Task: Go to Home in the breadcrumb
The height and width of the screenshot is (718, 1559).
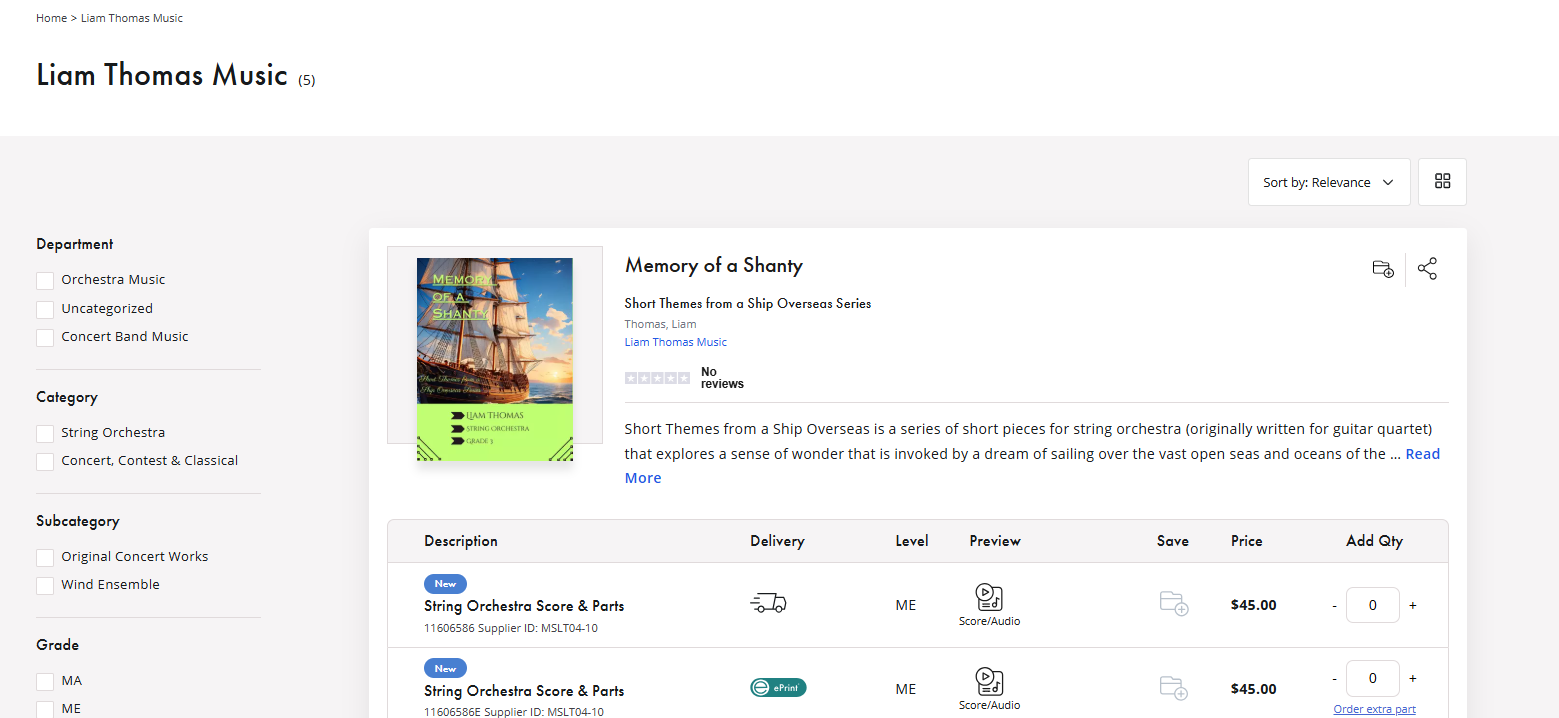Action: pos(51,18)
